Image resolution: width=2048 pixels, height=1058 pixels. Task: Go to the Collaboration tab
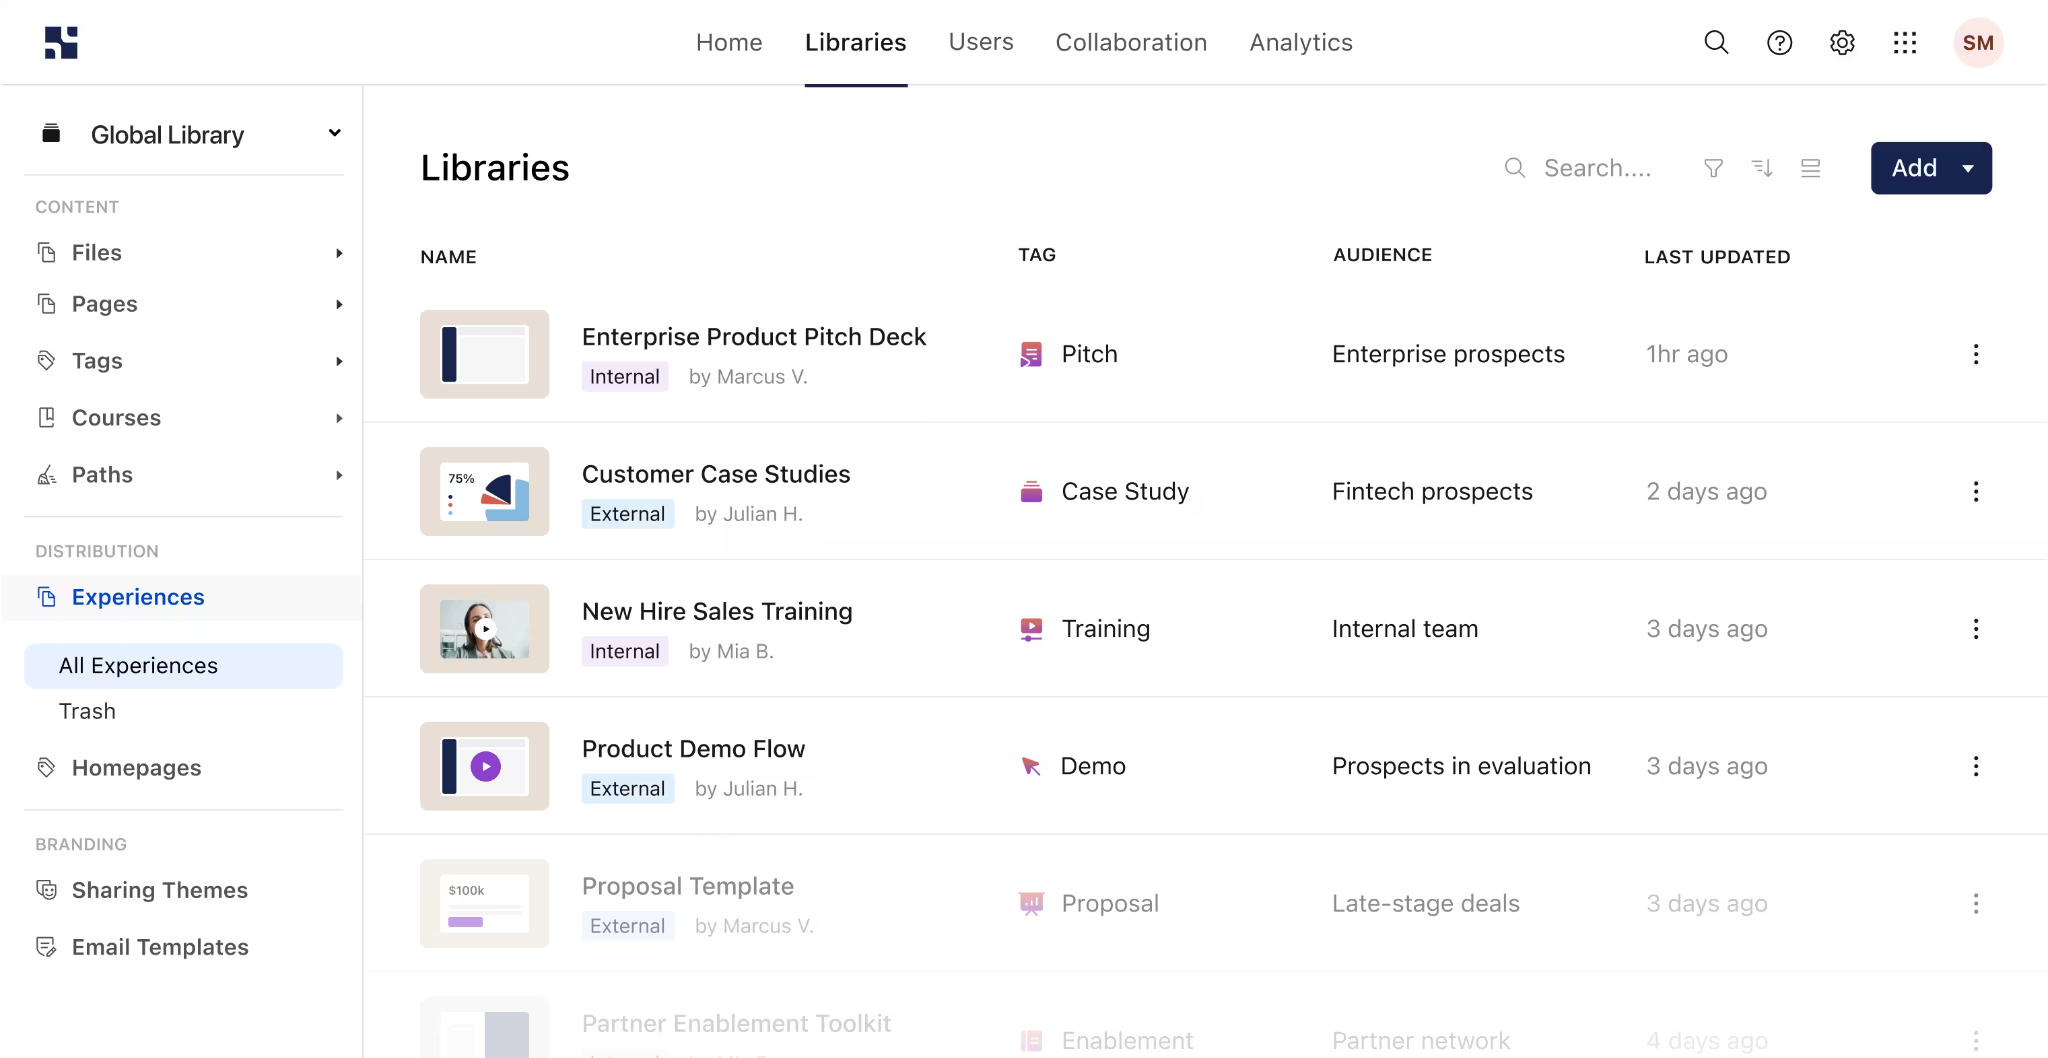1131,42
